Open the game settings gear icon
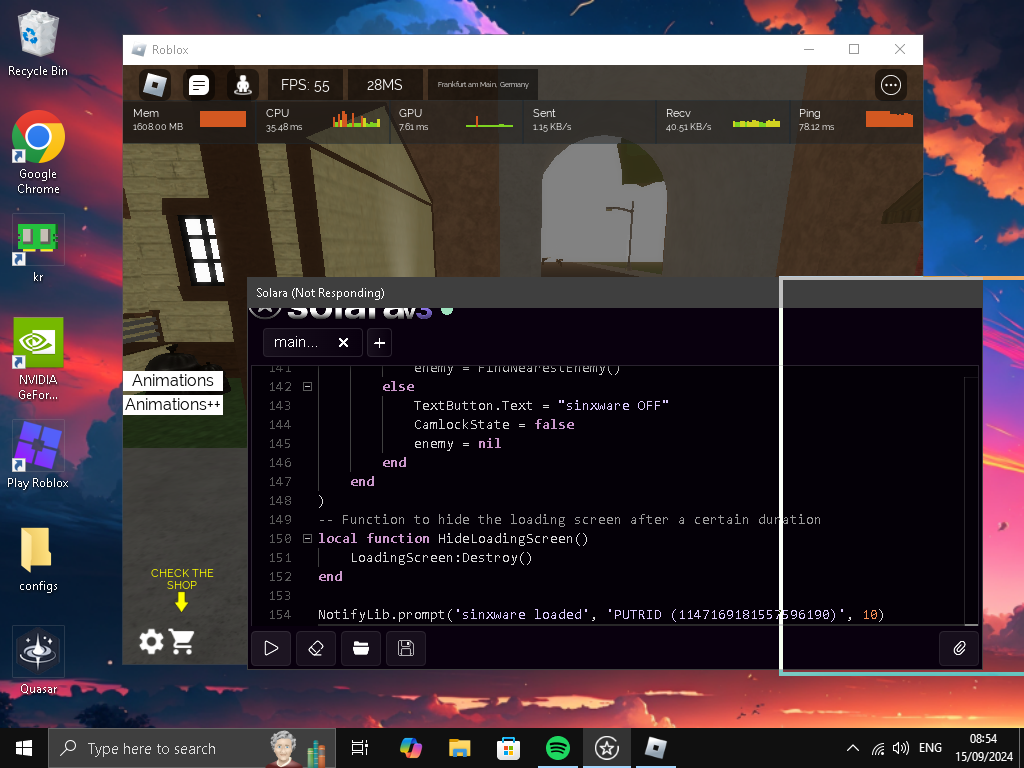The width and height of the screenshot is (1024, 768). click(x=152, y=641)
